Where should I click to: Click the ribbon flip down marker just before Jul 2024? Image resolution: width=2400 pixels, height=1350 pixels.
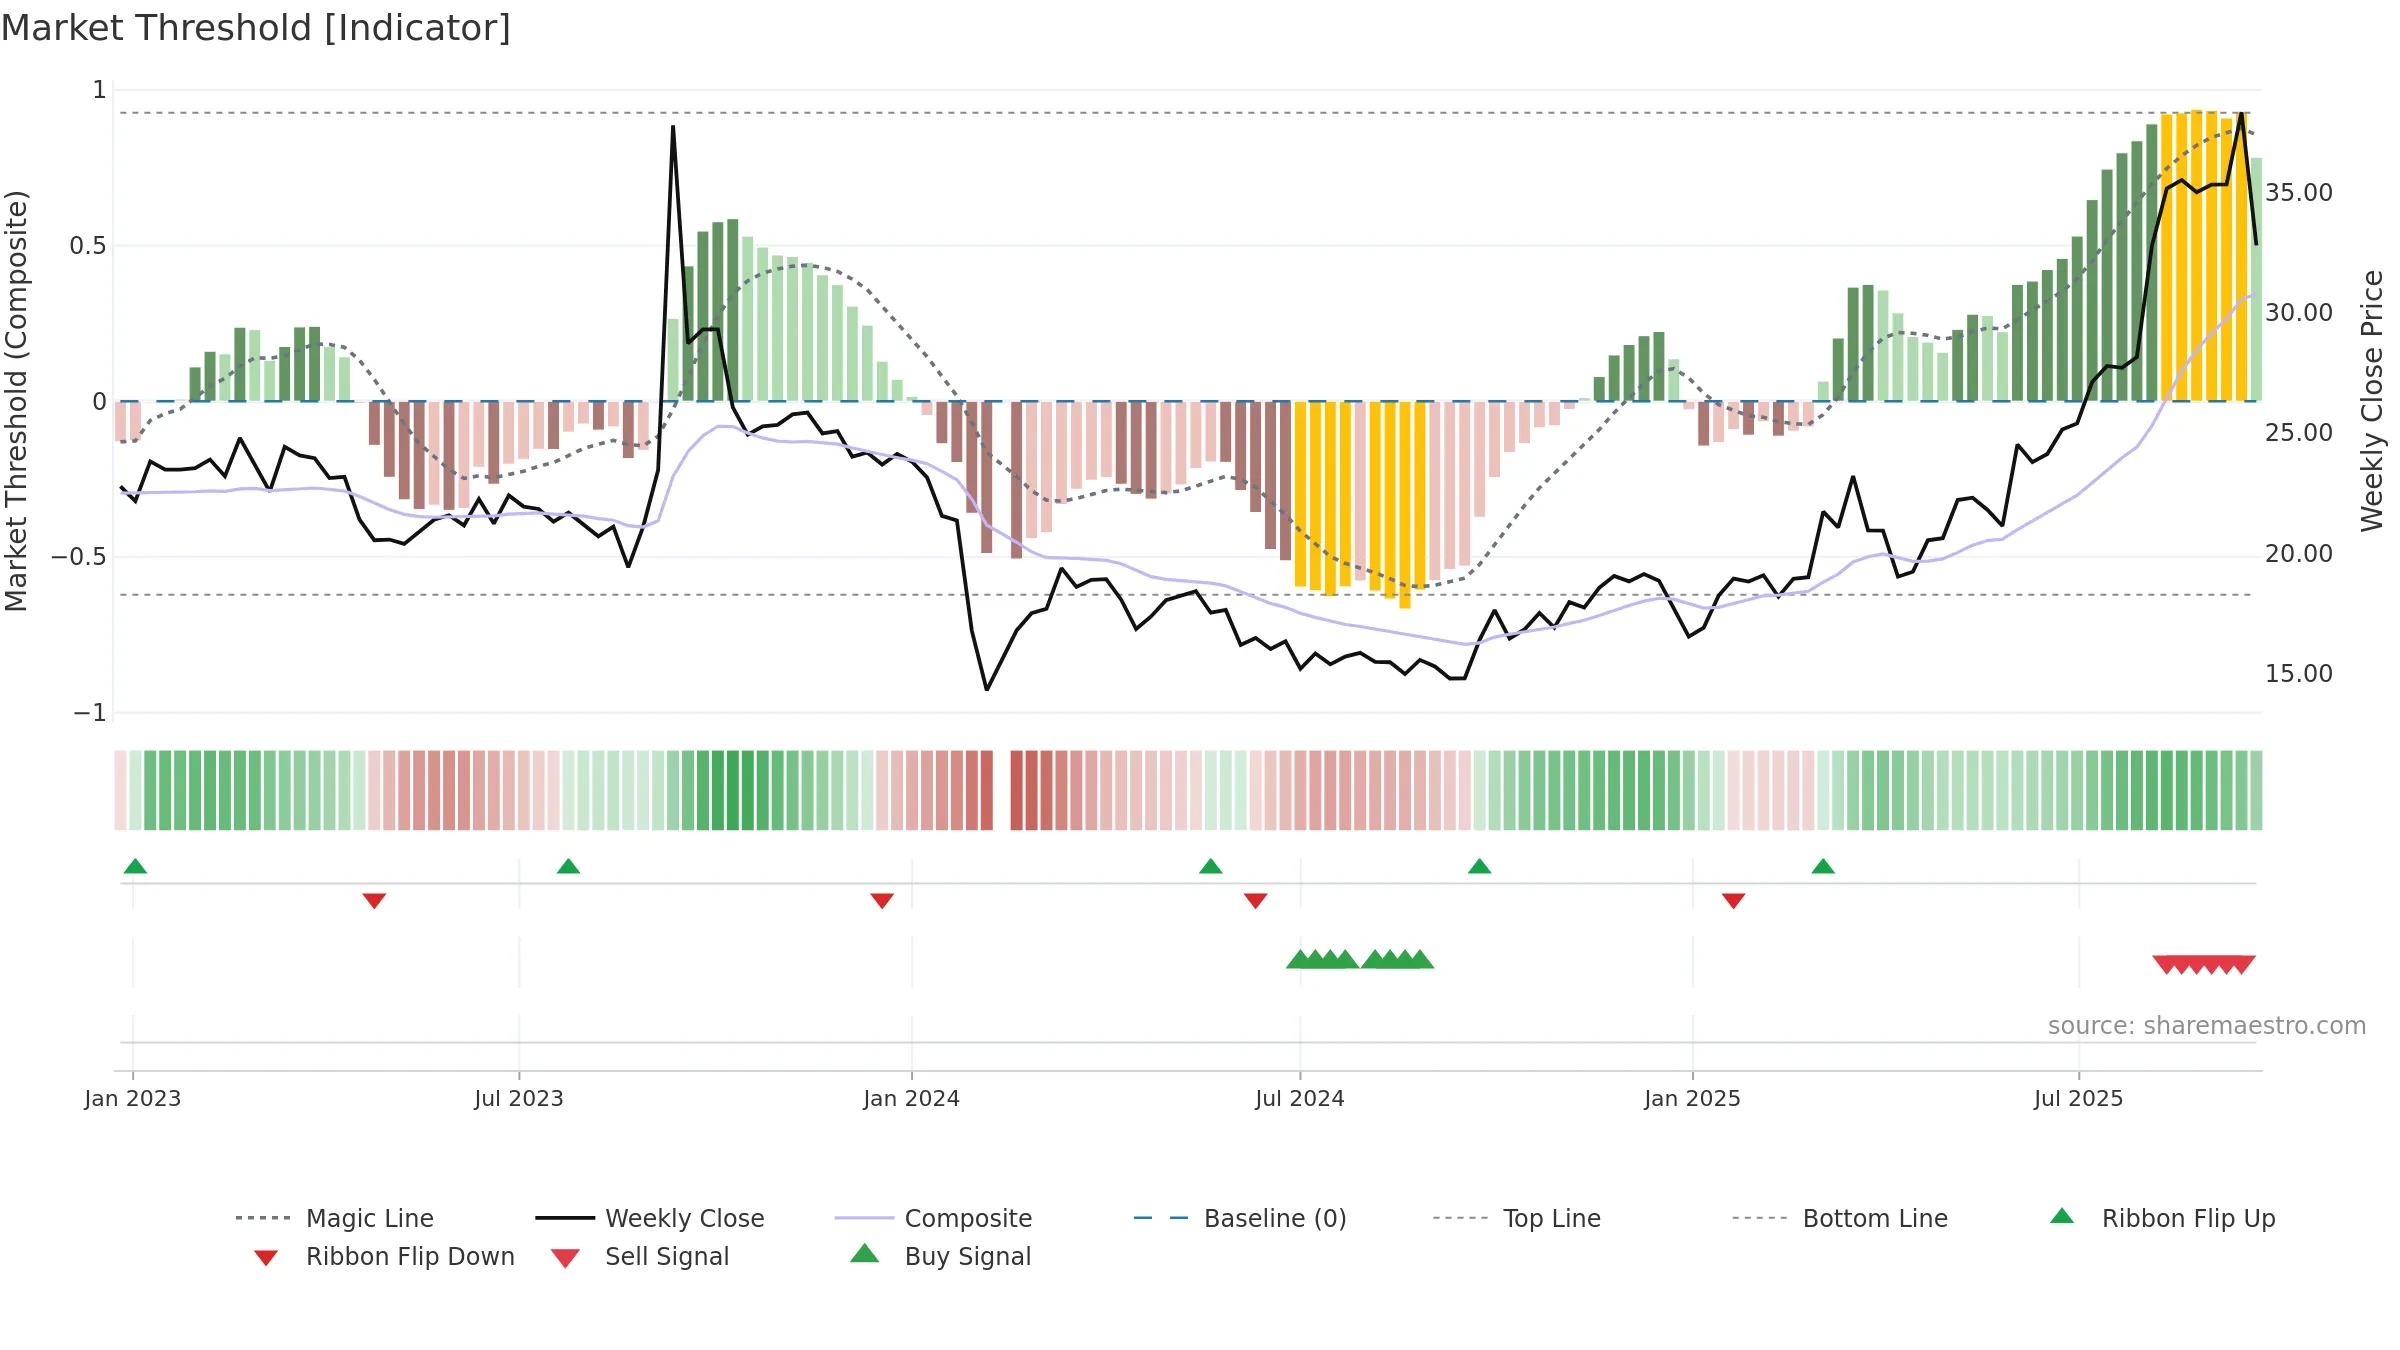click(1255, 901)
